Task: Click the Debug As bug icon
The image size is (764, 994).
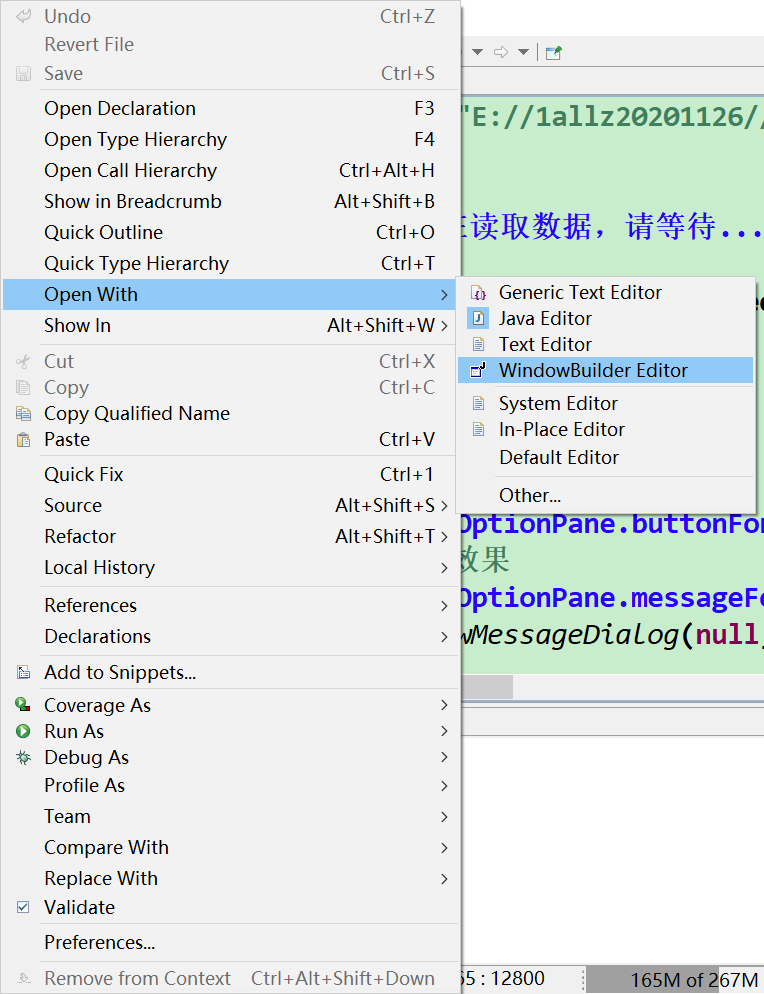Action: point(23,757)
